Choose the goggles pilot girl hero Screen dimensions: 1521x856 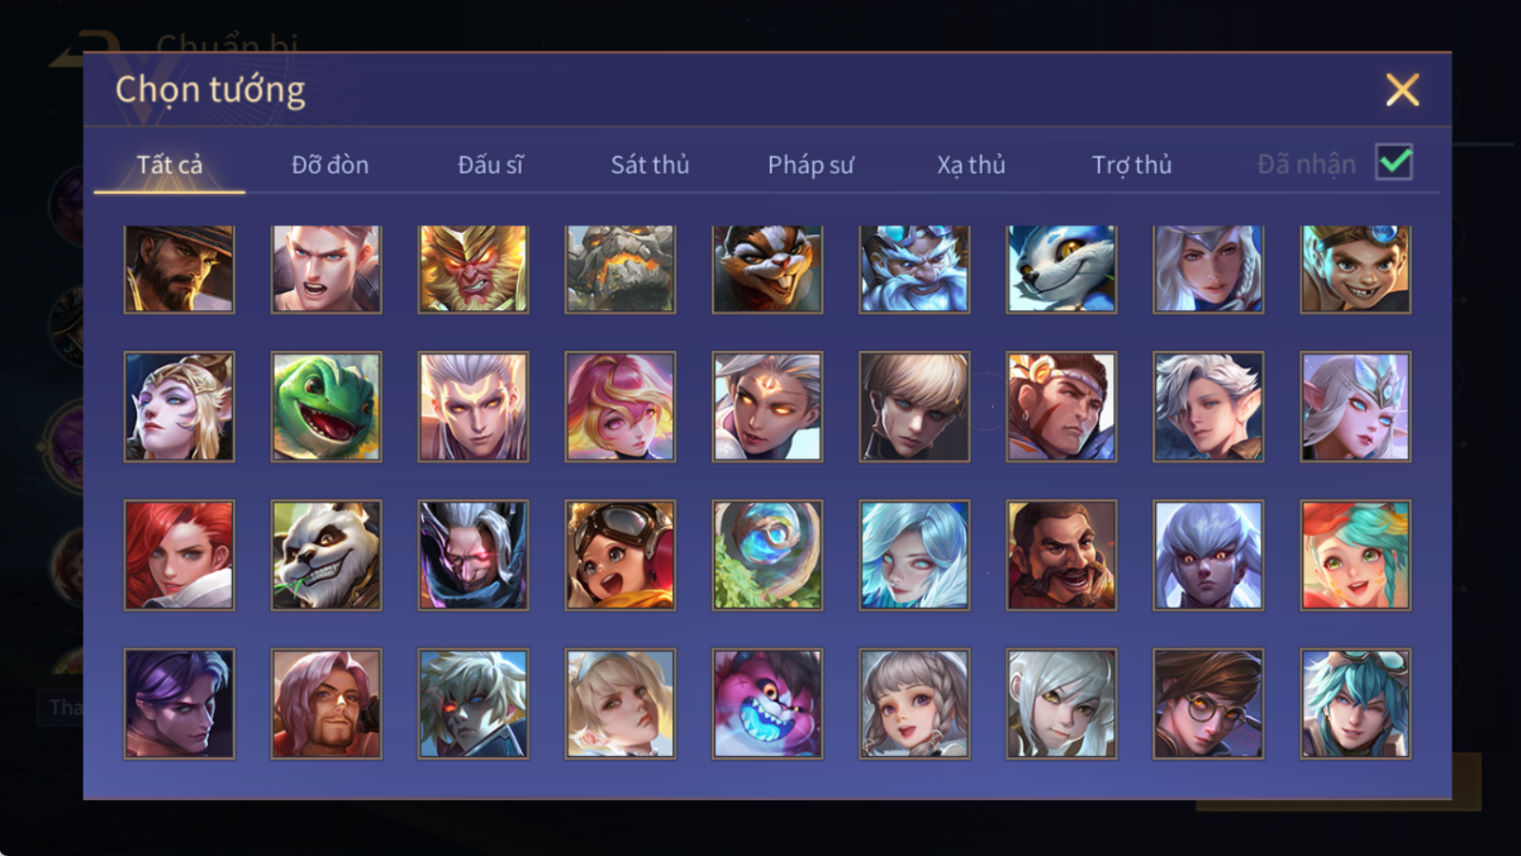[x=620, y=555]
